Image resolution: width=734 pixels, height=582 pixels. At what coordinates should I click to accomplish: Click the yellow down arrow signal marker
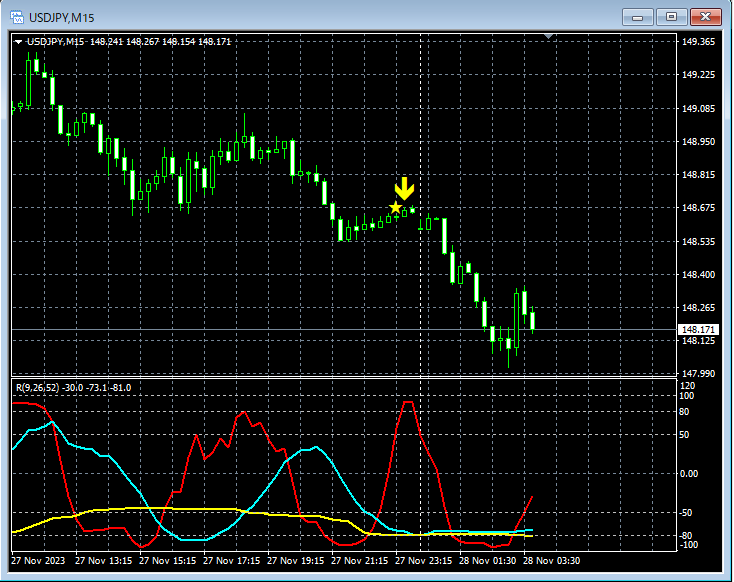pyautogui.click(x=404, y=189)
